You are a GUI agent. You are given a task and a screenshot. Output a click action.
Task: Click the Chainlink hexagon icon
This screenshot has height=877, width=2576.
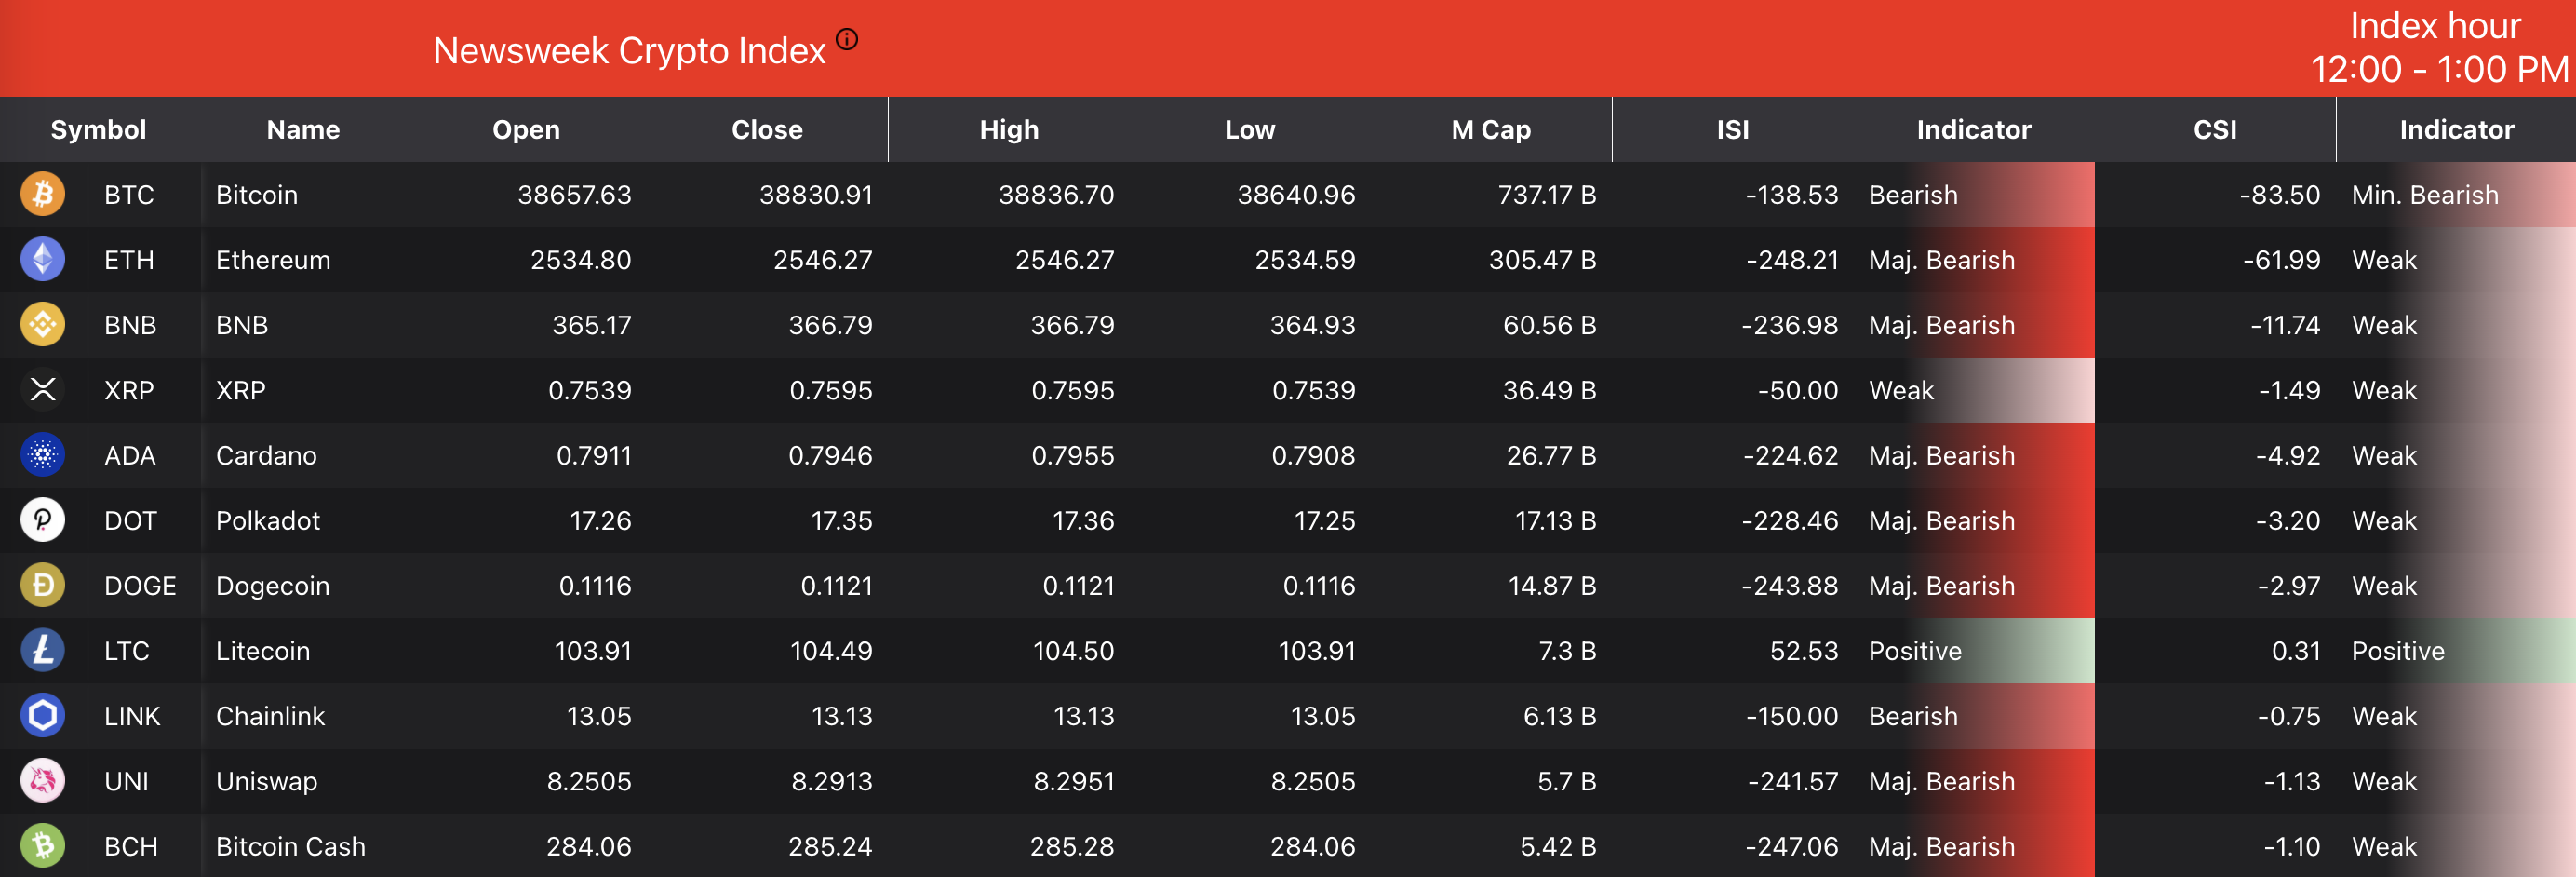point(43,715)
